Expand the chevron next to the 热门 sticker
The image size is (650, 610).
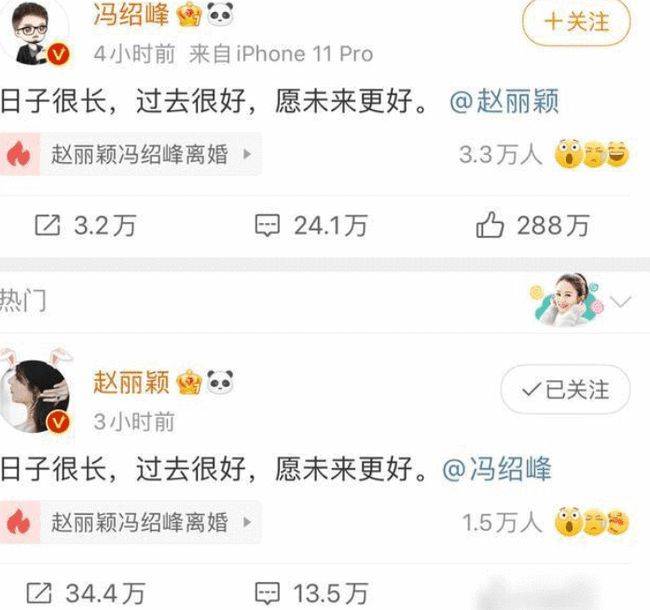pyautogui.click(x=621, y=301)
